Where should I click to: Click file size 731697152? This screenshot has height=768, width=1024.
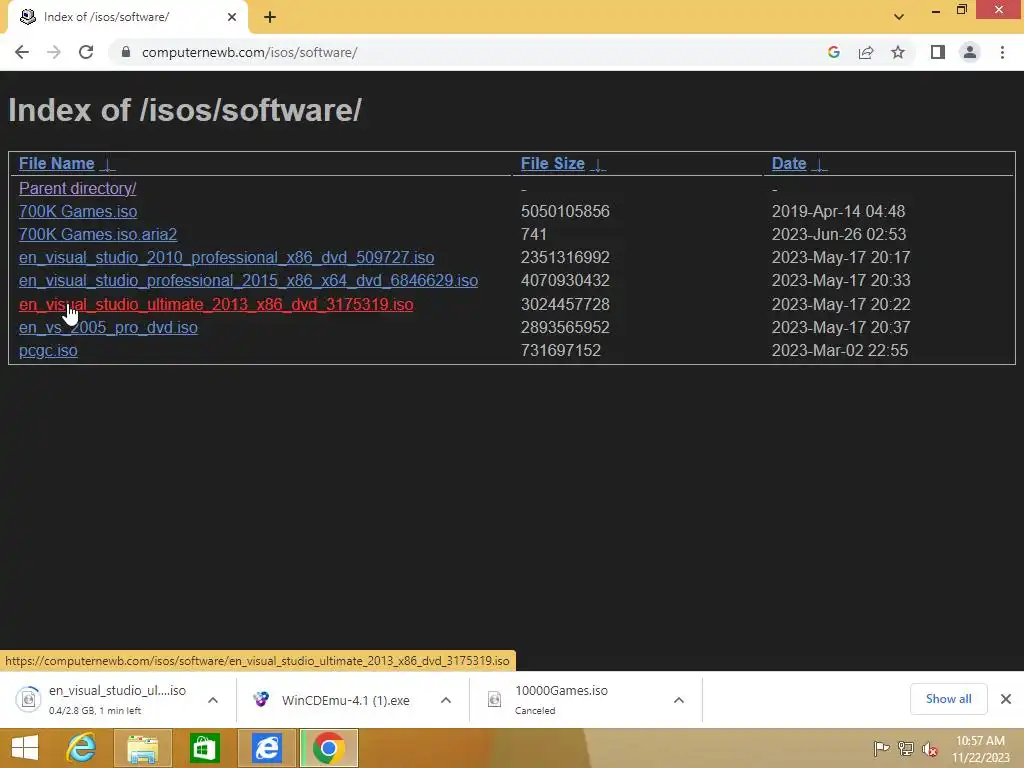(x=560, y=350)
